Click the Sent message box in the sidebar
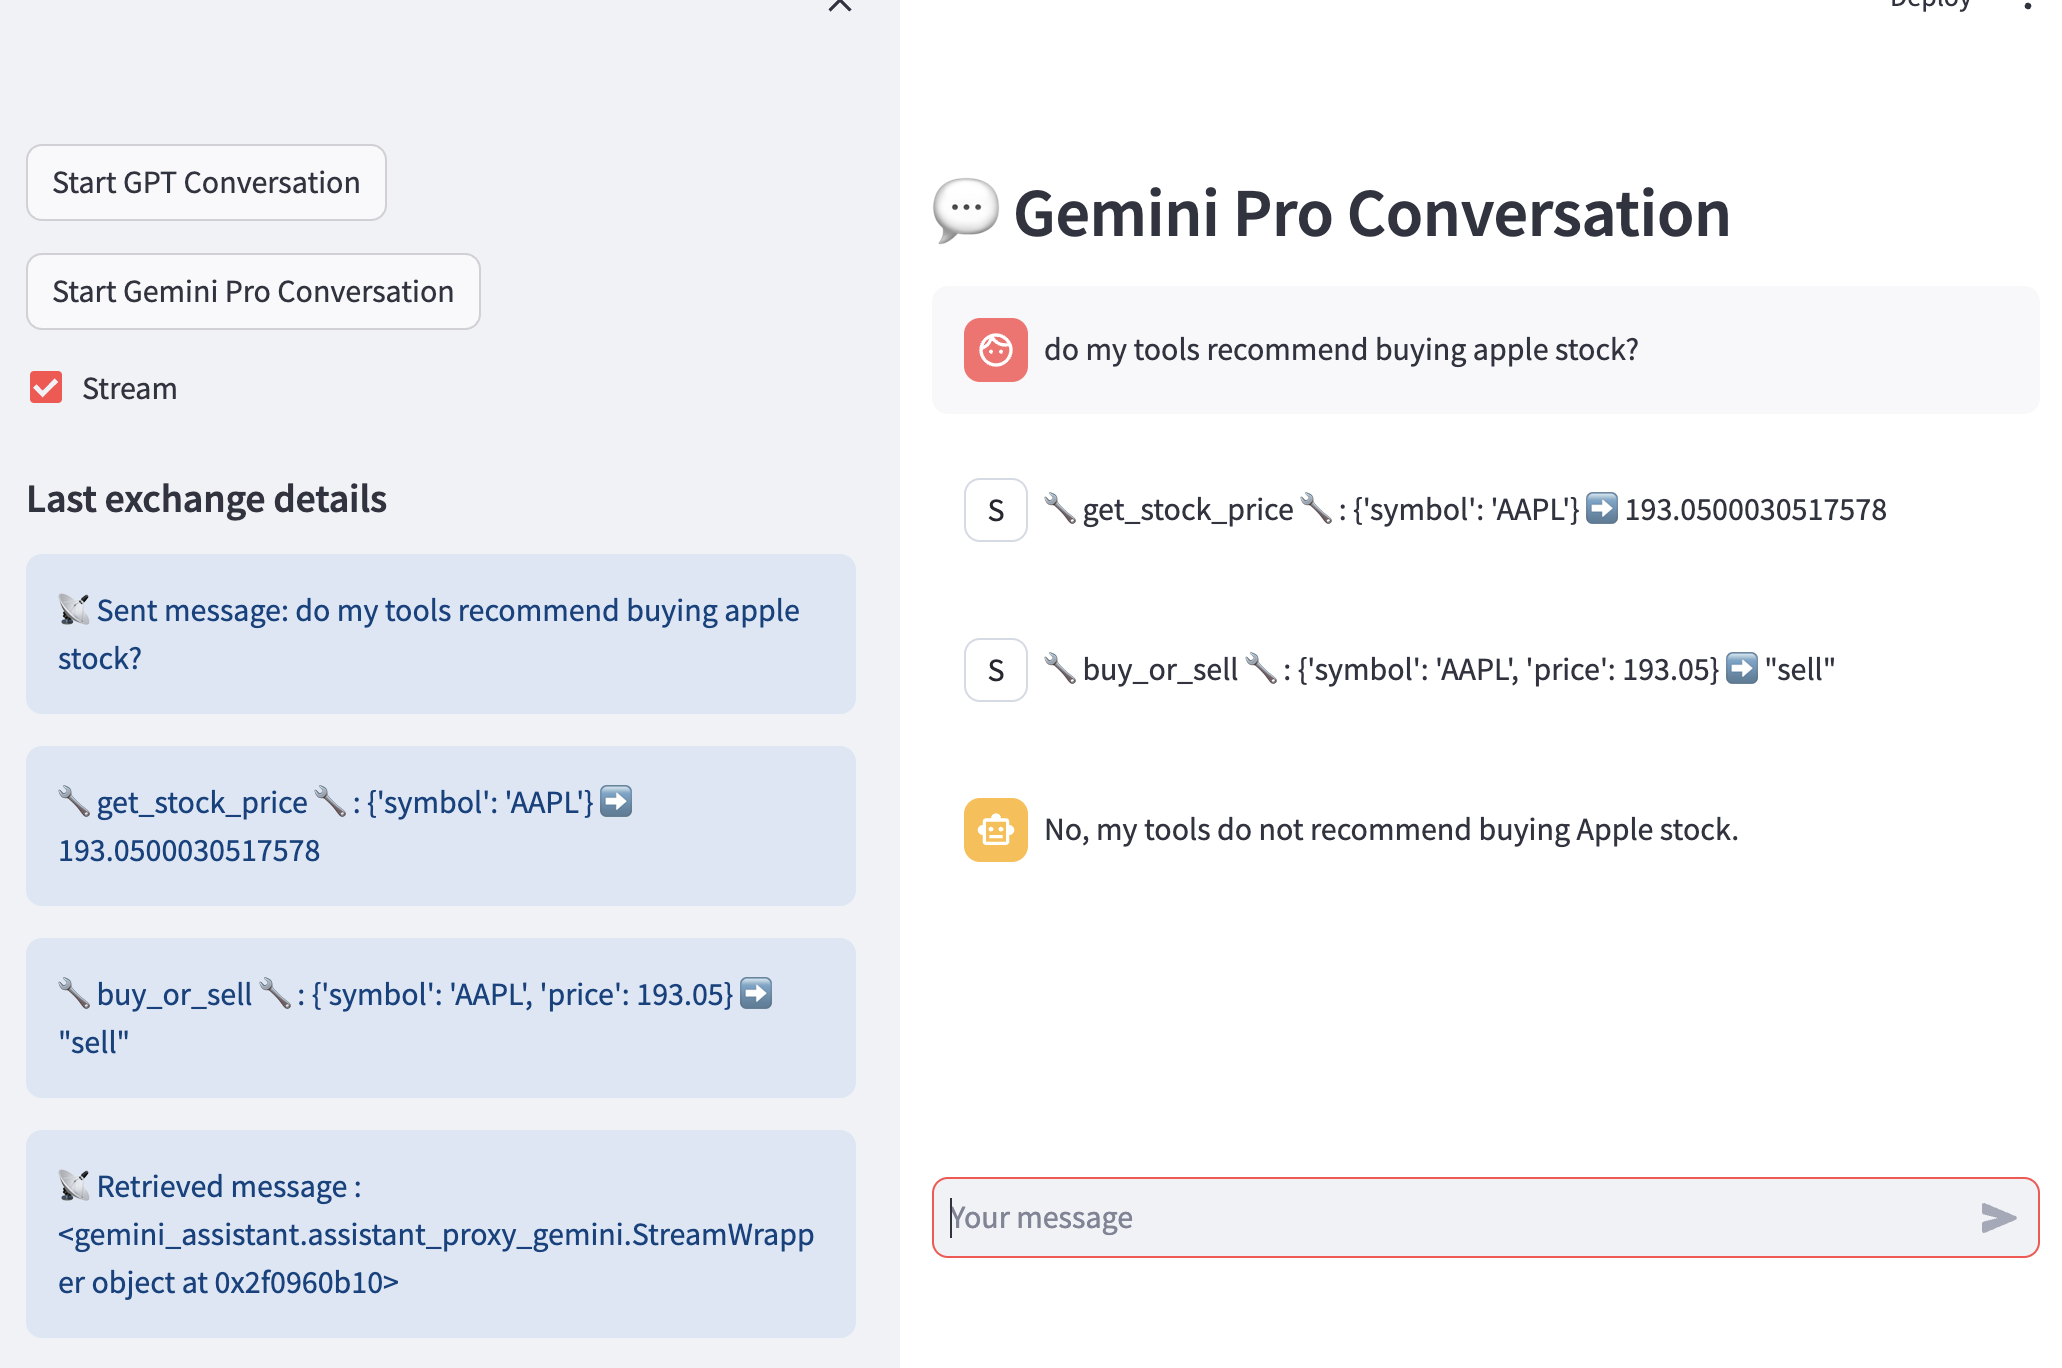 point(441,634)
